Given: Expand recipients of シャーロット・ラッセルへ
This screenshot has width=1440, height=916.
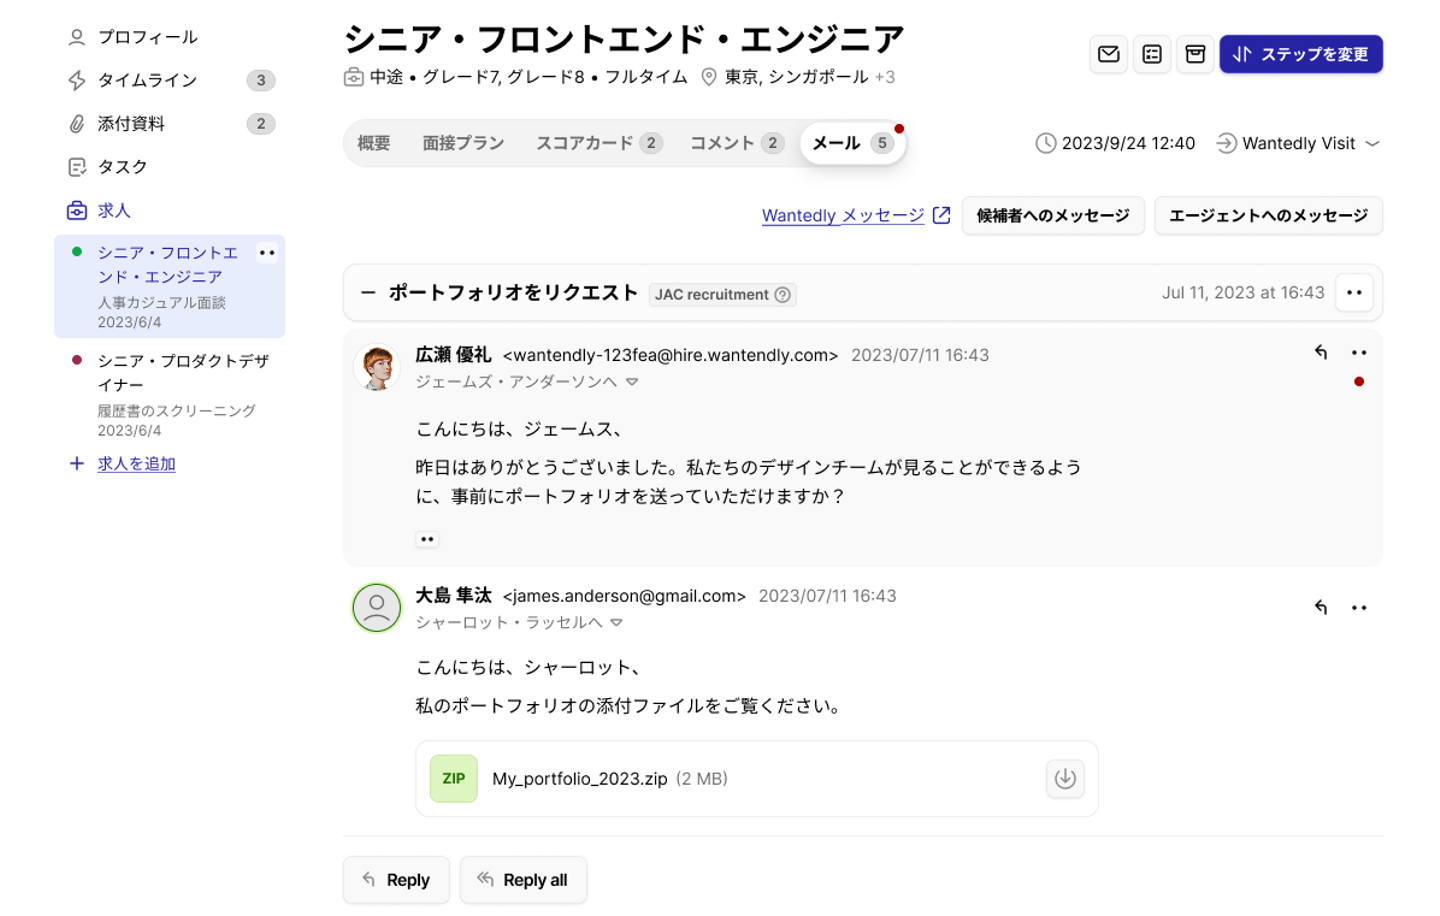Looking at the screenshot, I should pos(617,623).
